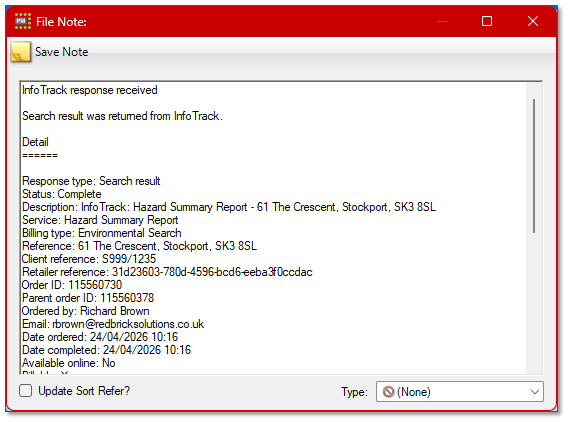
Task: Place cursor in InfoTrack response received line
Action: click(90, 90)
